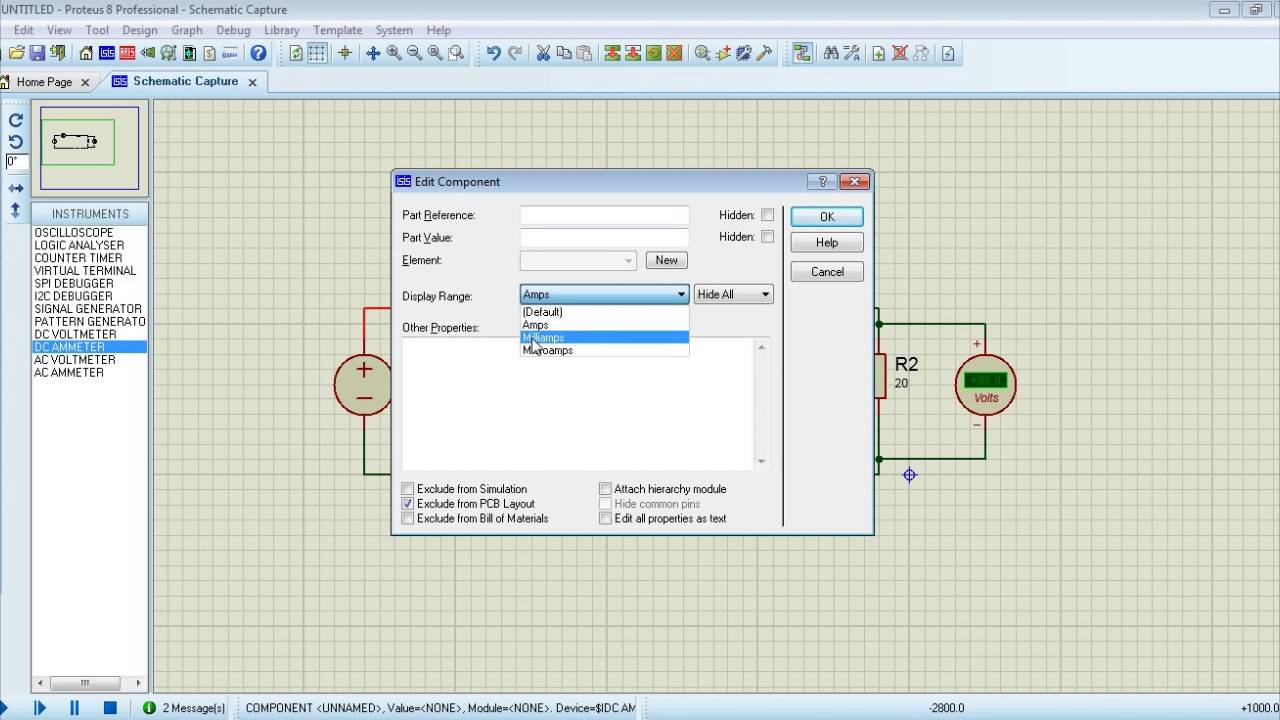
Task: Open the Library menu
Action: 282,30
